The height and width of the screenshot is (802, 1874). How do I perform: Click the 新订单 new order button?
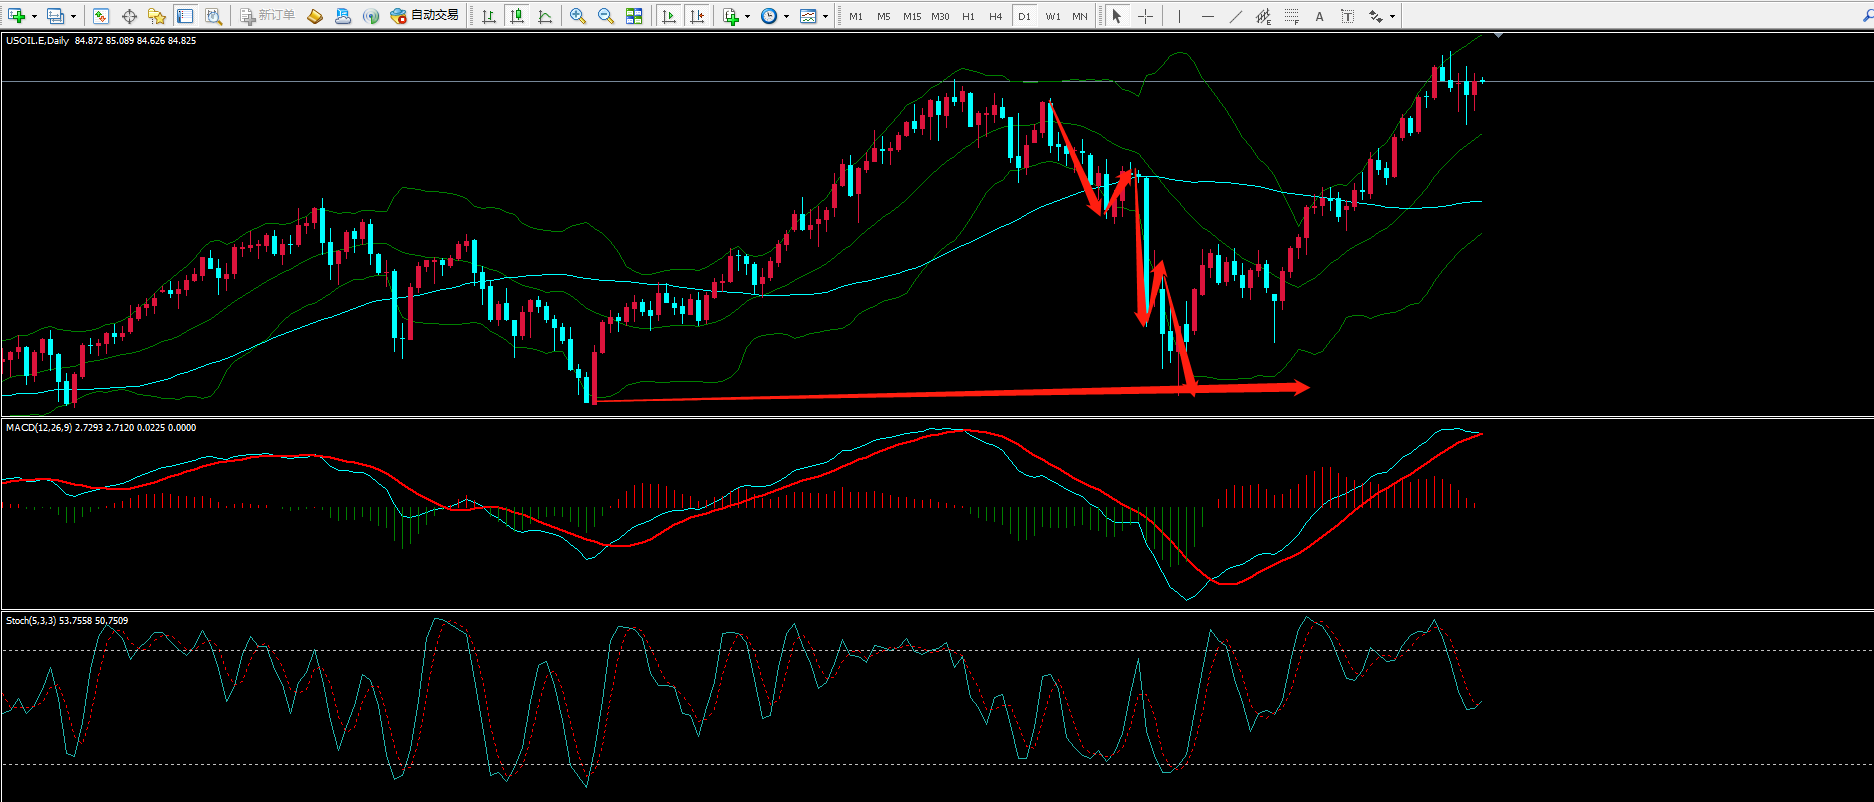point(267,16)
